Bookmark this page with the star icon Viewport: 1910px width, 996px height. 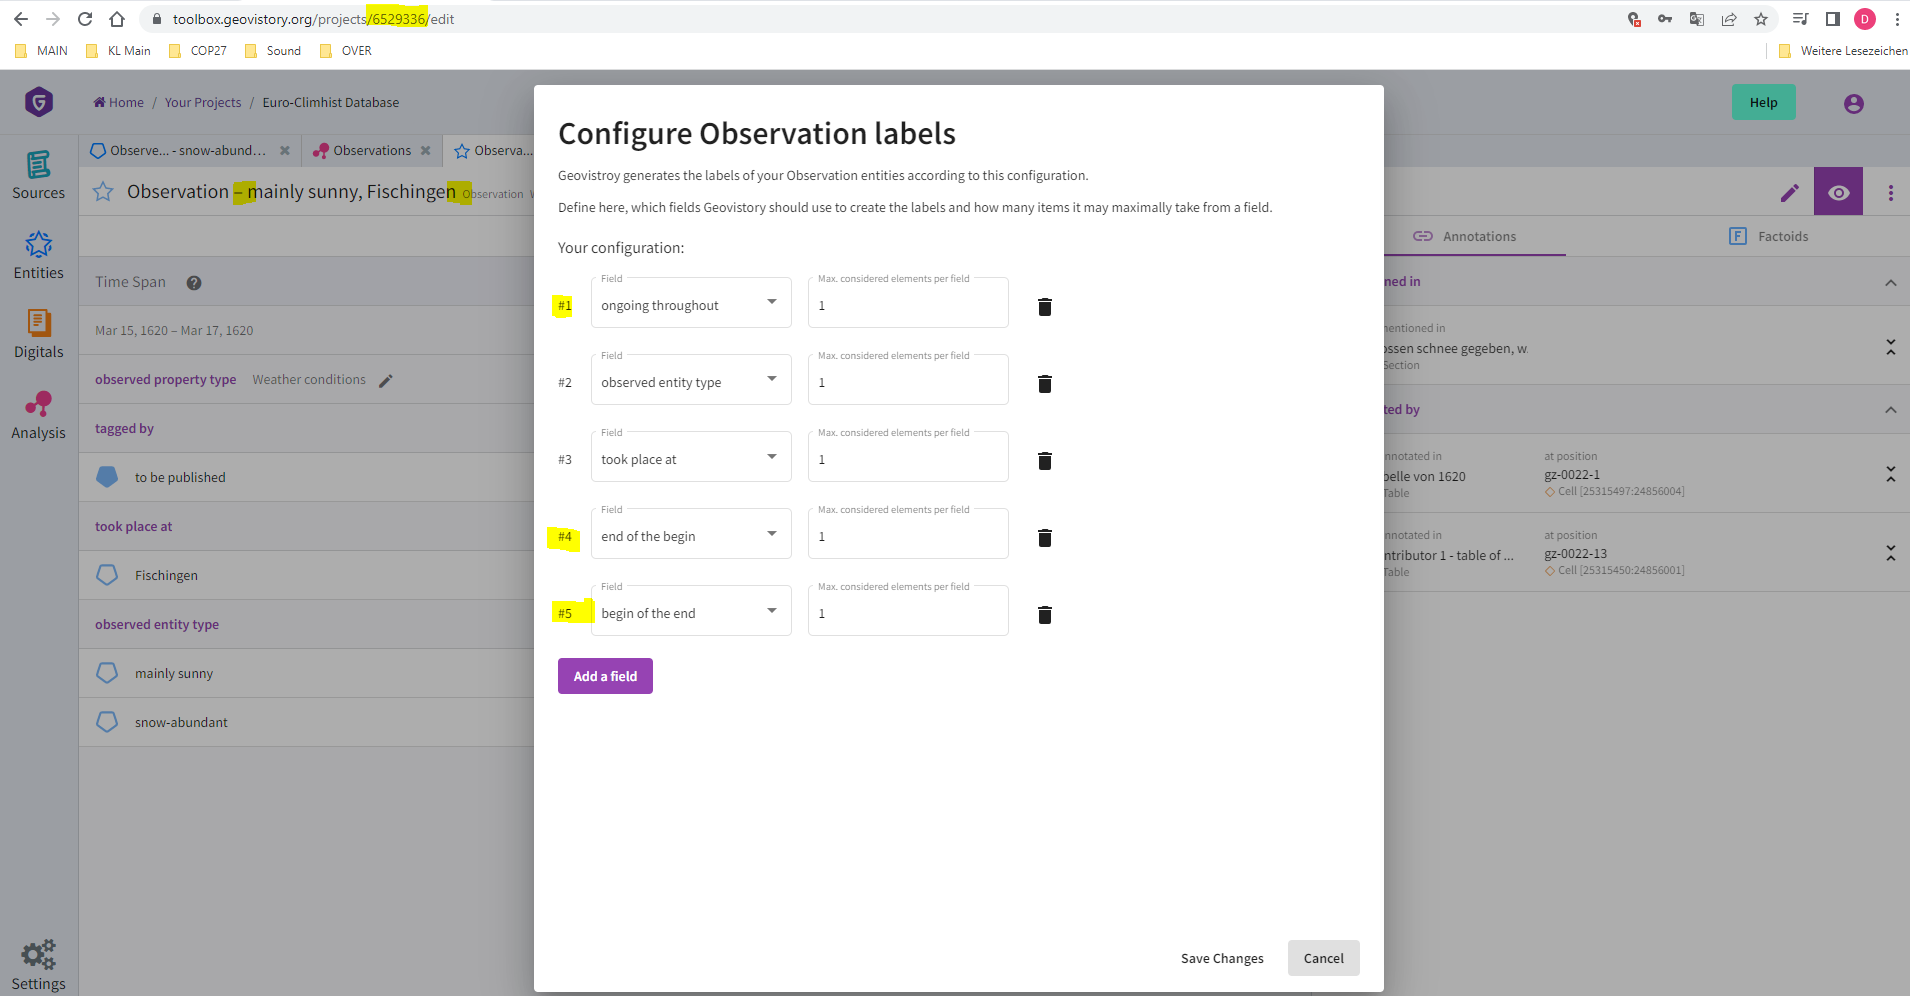coord(1761,19)
